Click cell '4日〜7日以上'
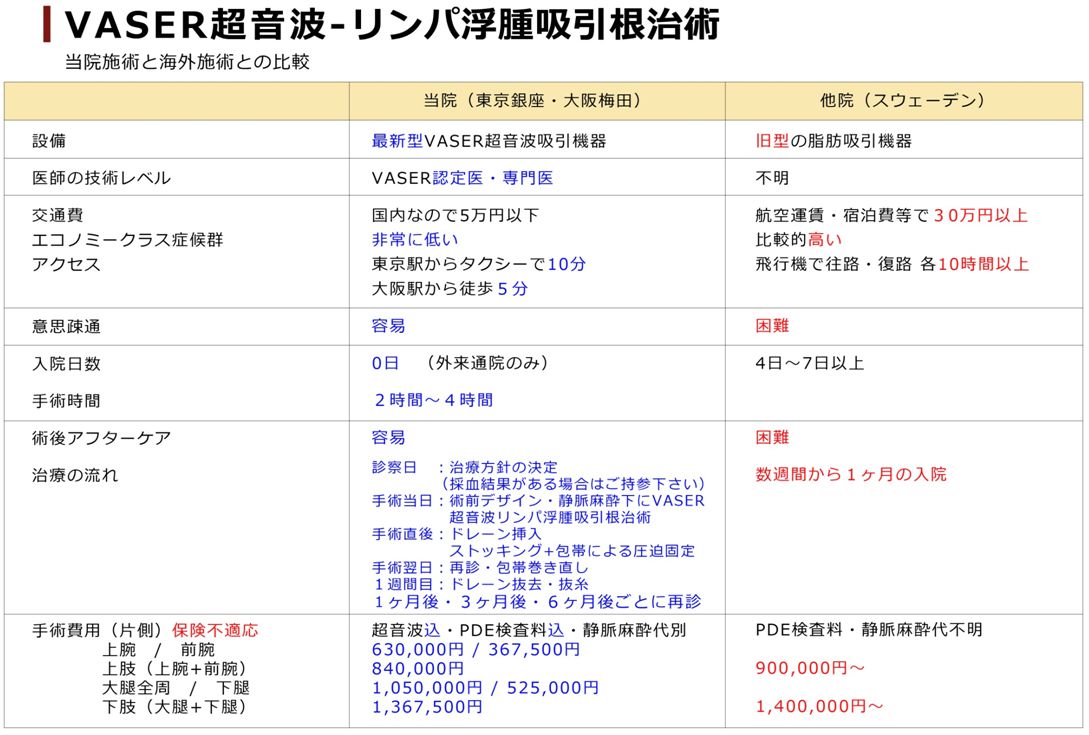 click(x=810, y=363)
